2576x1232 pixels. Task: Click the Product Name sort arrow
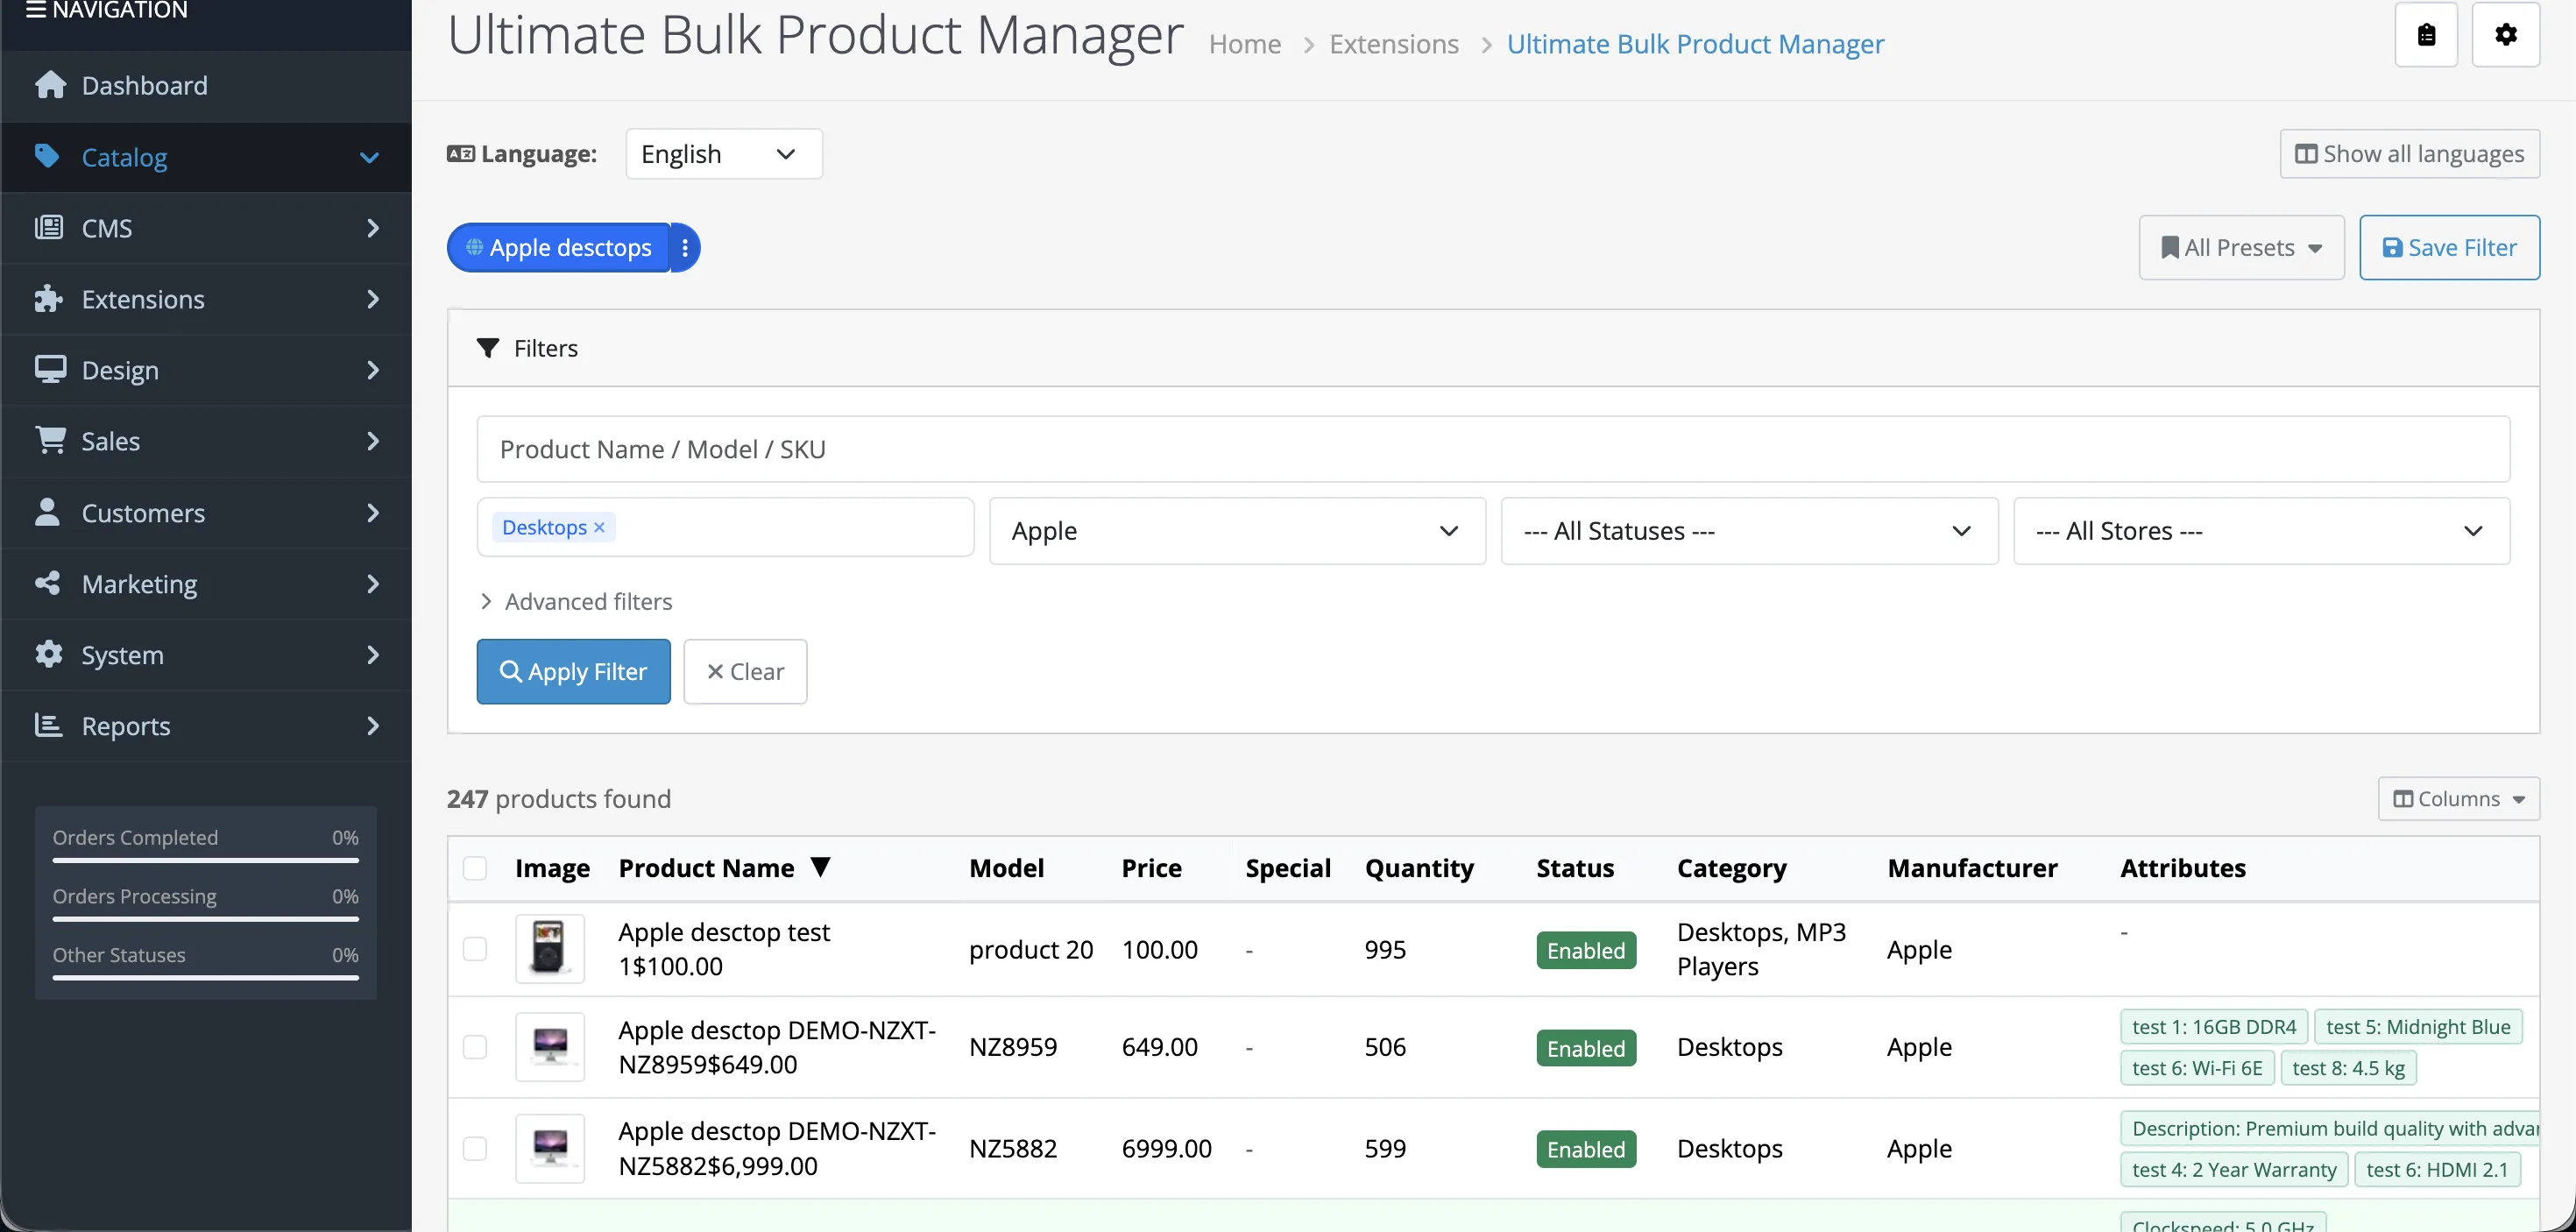click(x=821, y=867)
